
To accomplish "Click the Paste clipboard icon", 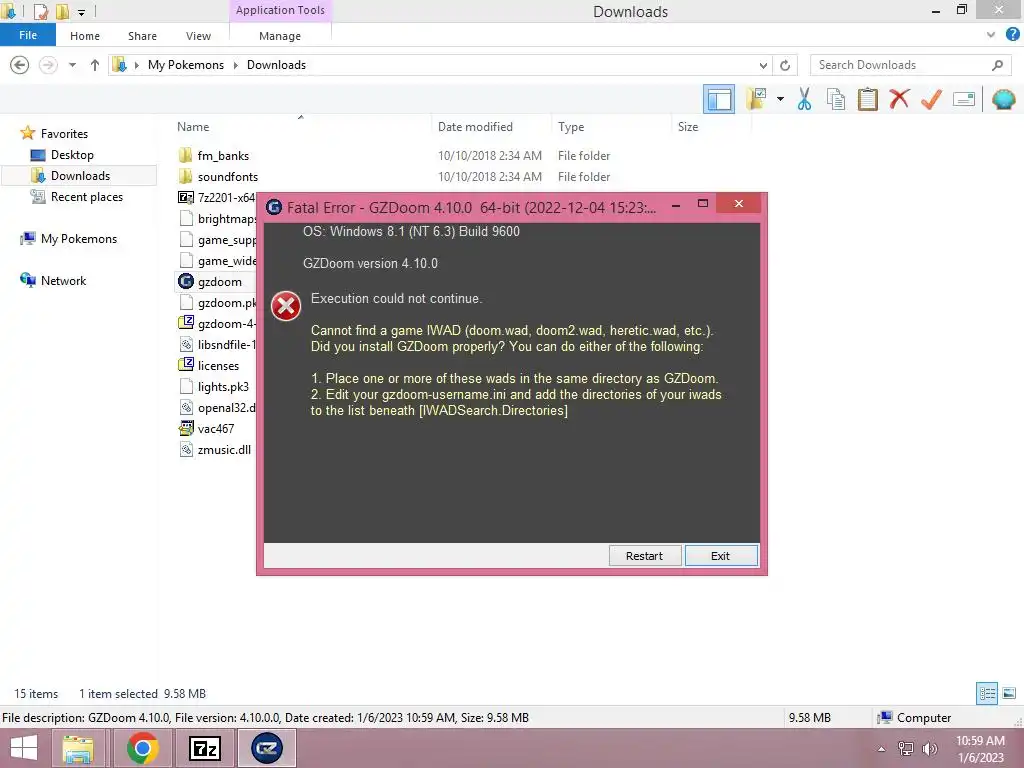I will [867, 99].
